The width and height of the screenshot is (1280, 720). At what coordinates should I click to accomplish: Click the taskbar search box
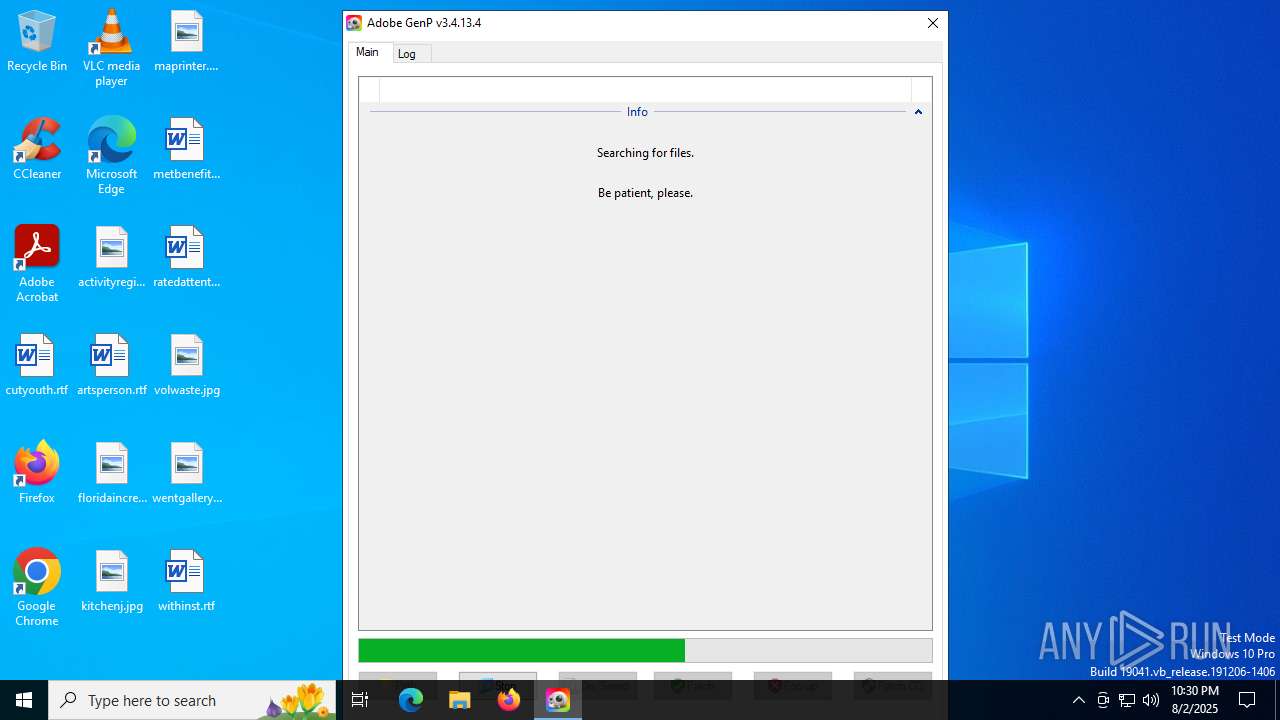pos(192,700)
